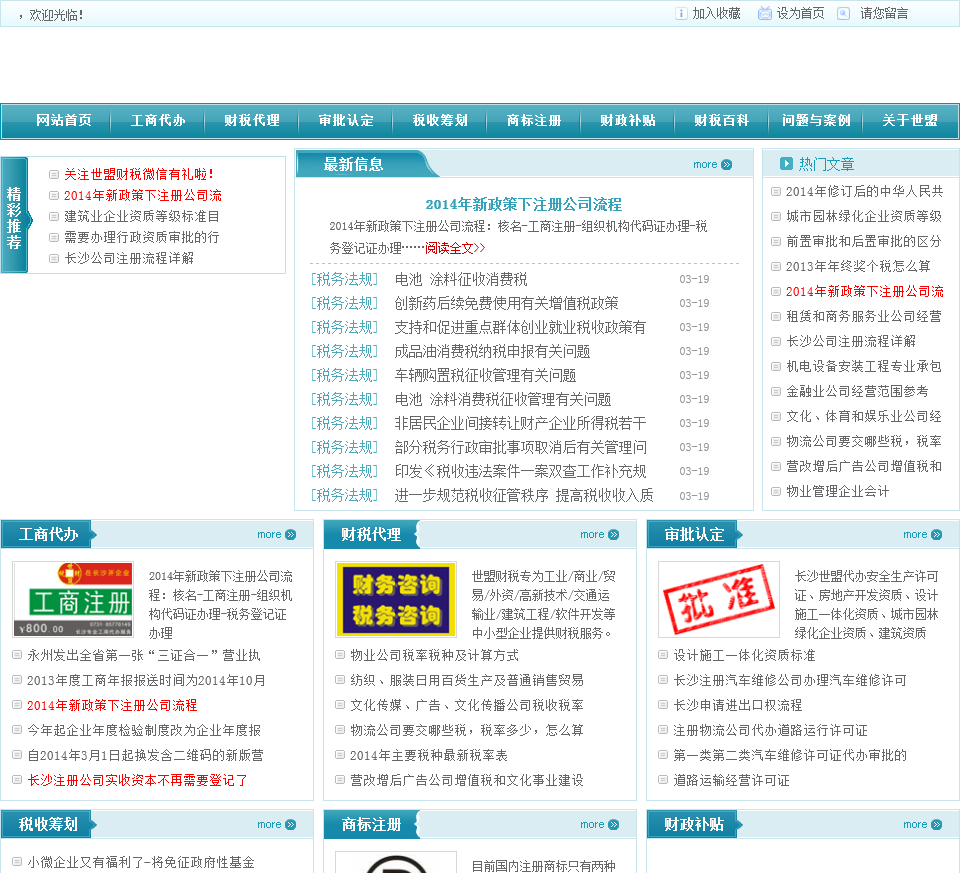Click the 工商注册 thumbnail image
Viewport: 960px width, 873px height.
click(73, 599)
